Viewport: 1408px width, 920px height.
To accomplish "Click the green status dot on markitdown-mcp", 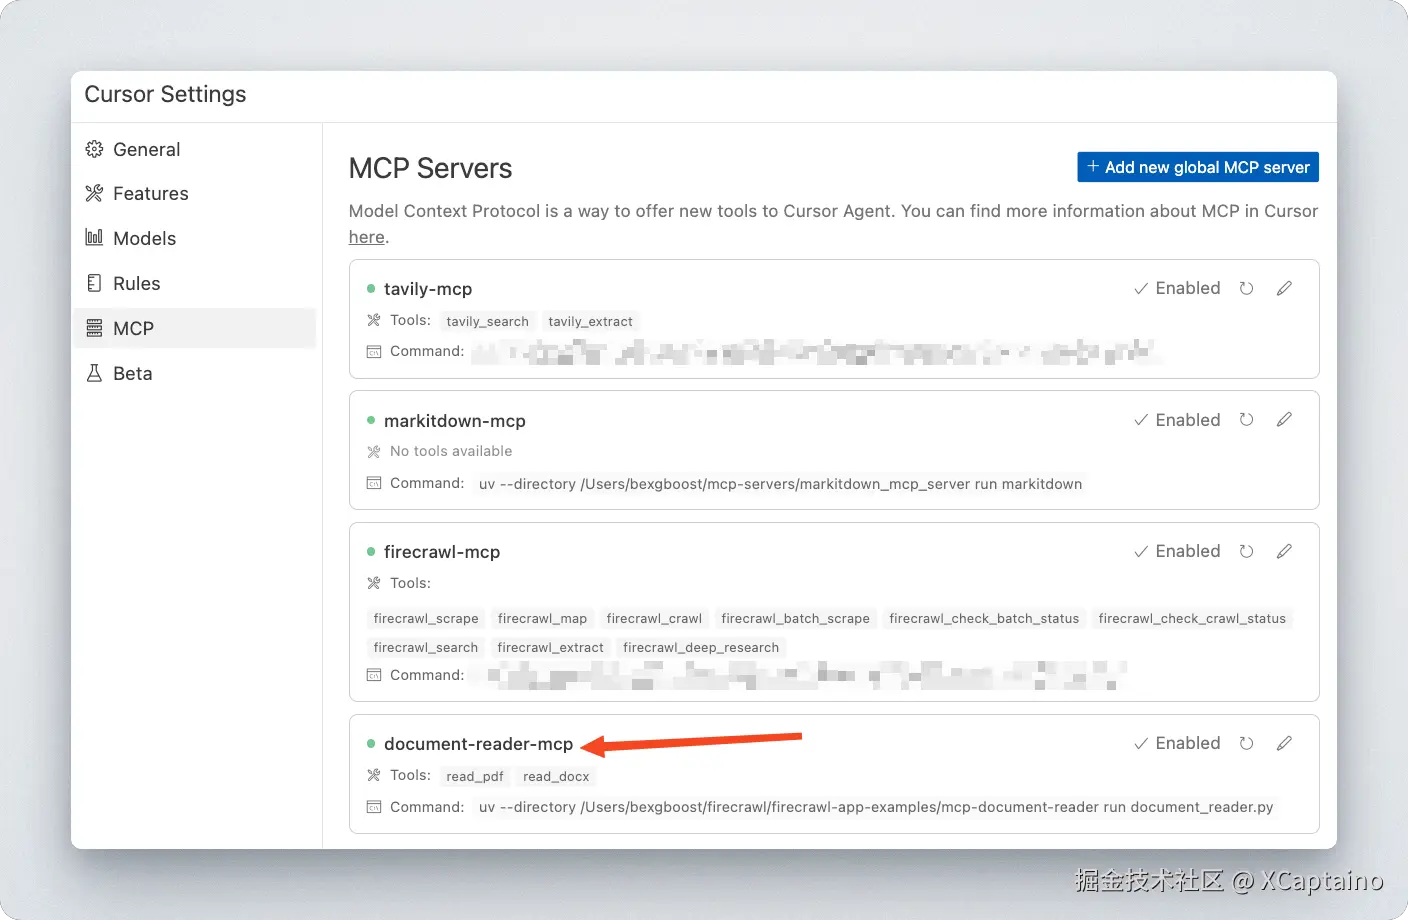I will [x=370, y=420].
